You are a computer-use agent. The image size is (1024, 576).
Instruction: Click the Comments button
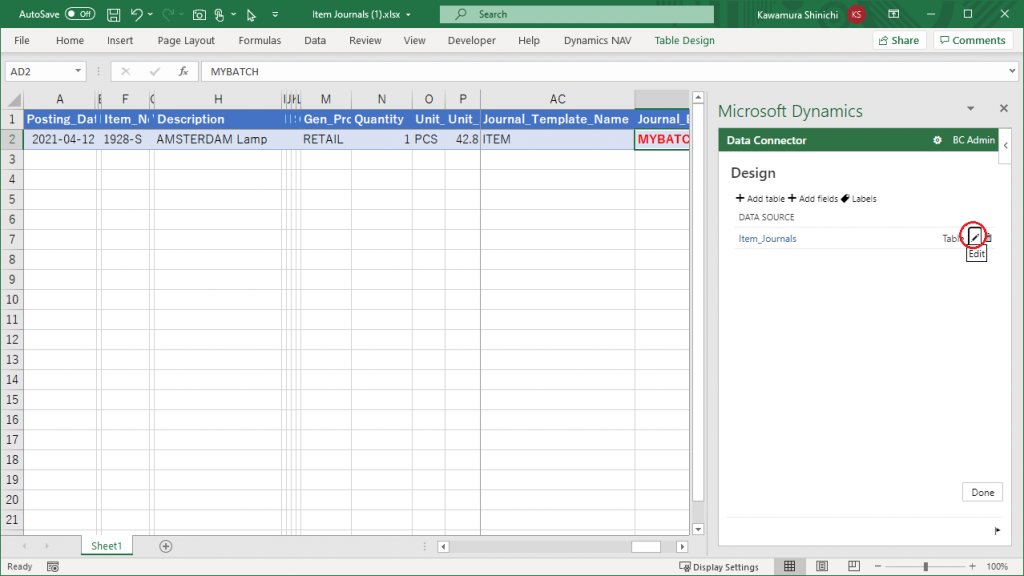pos(973,40)
